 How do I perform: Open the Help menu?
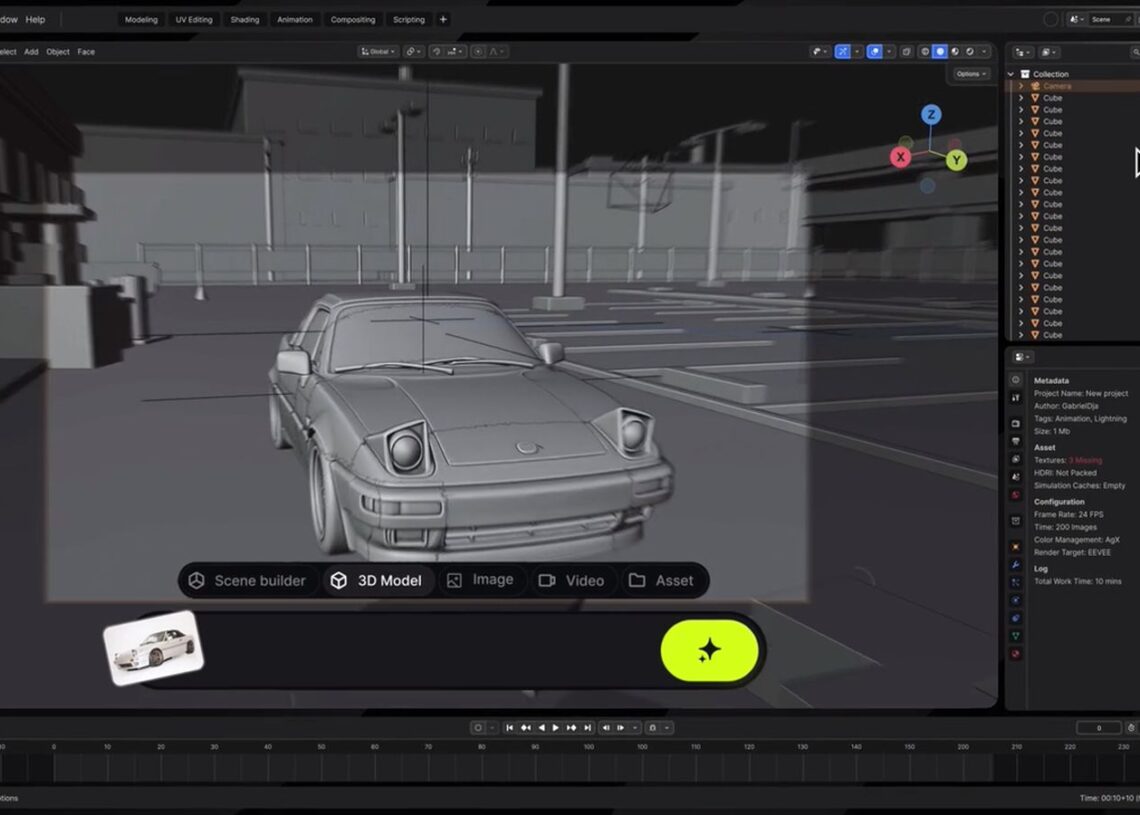pyautogui.click(x=36, y=20)
